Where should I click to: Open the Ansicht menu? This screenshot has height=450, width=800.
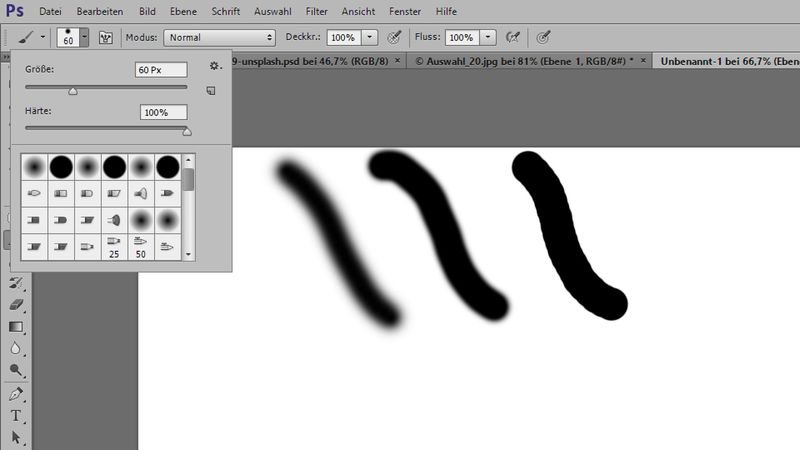click(359, 11)
